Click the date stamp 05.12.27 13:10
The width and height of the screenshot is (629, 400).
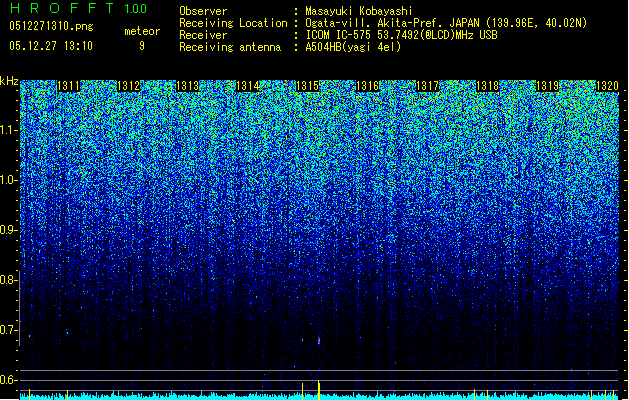coord(51,46)
